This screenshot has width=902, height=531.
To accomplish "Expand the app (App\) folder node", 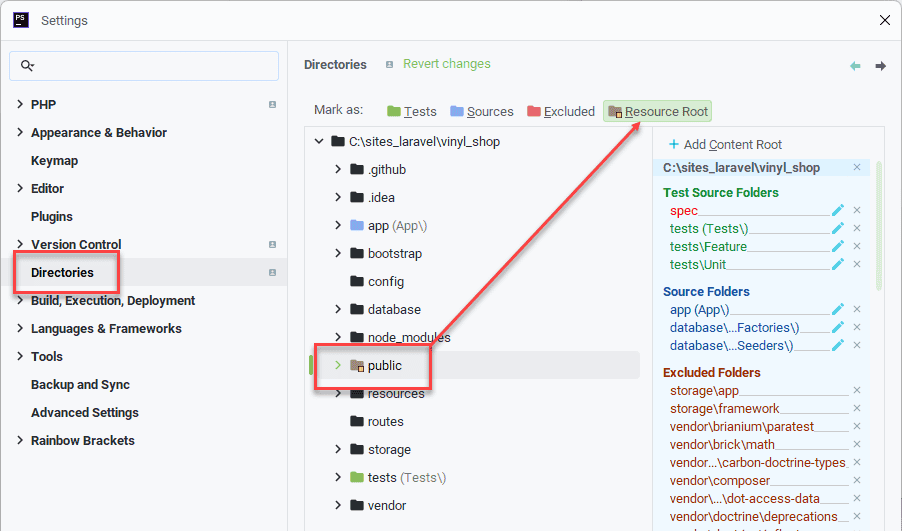I will (x=338, y=225).
